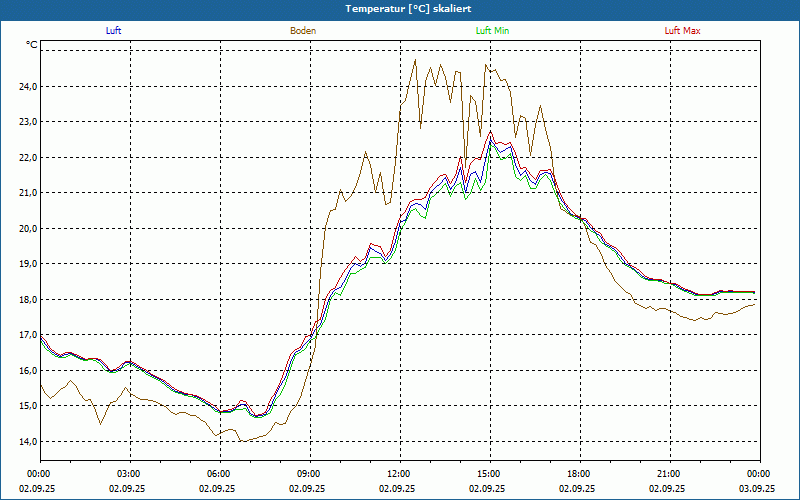Click the 14,0 y-axis tick label
This screenshot has width=800, height=500.
pos(28,442)
